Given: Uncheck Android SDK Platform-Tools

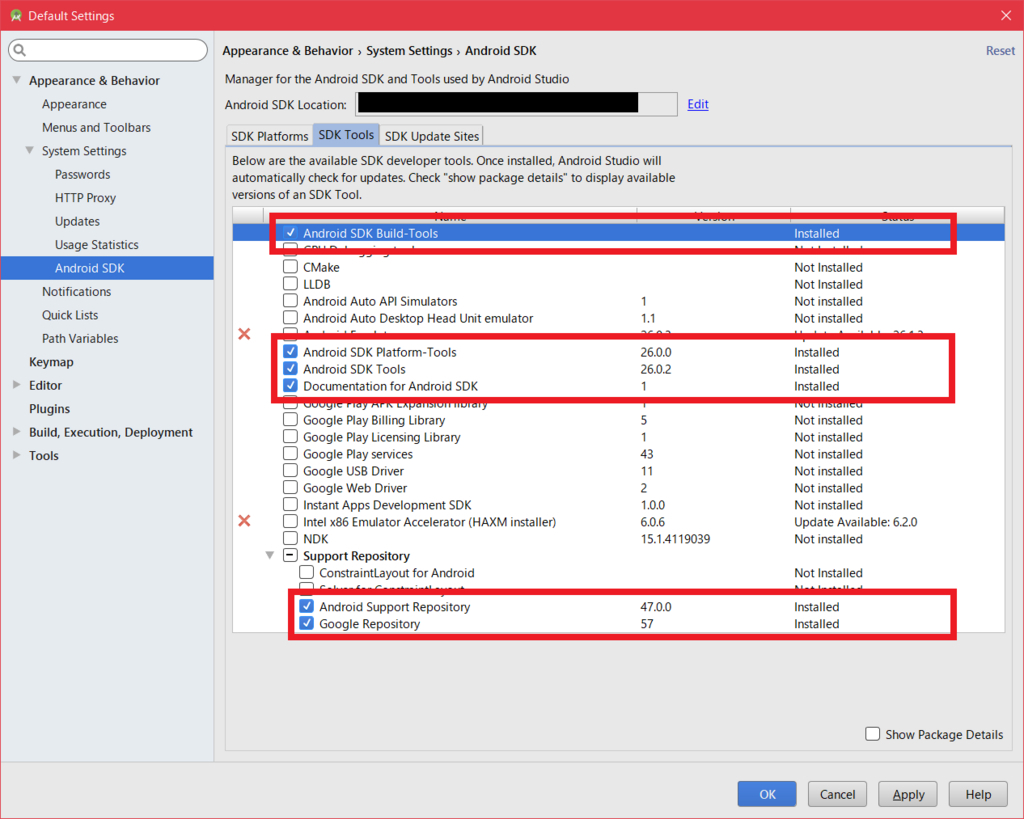Looking at the screenshot, I should tap(291, 351).
